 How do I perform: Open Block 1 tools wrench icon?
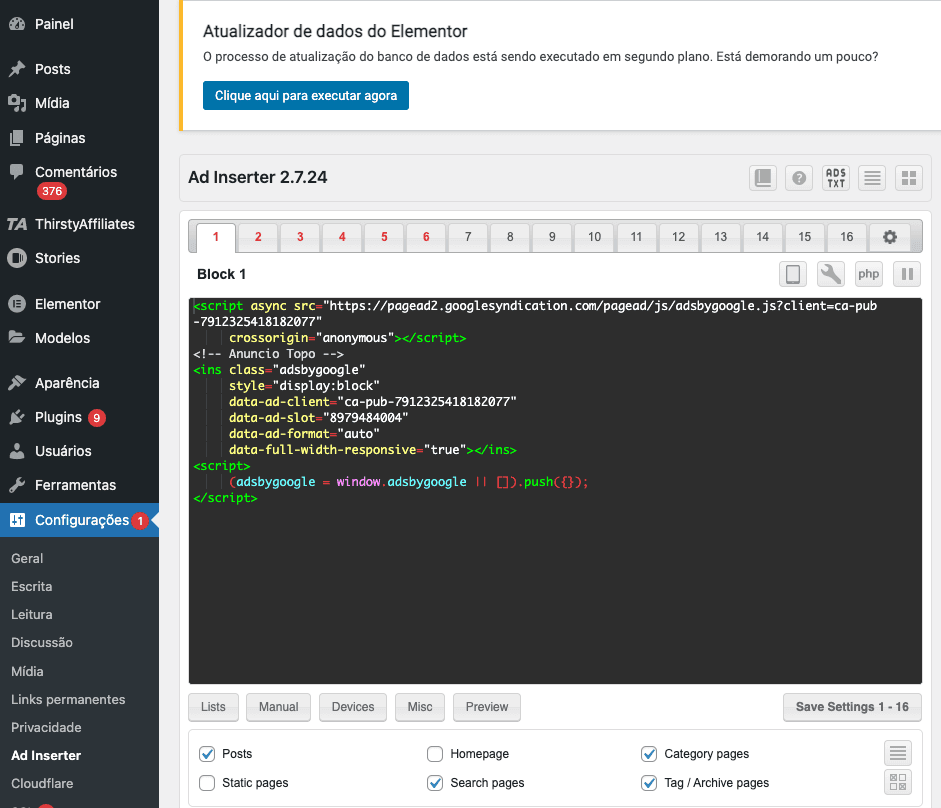coord(831,274)
